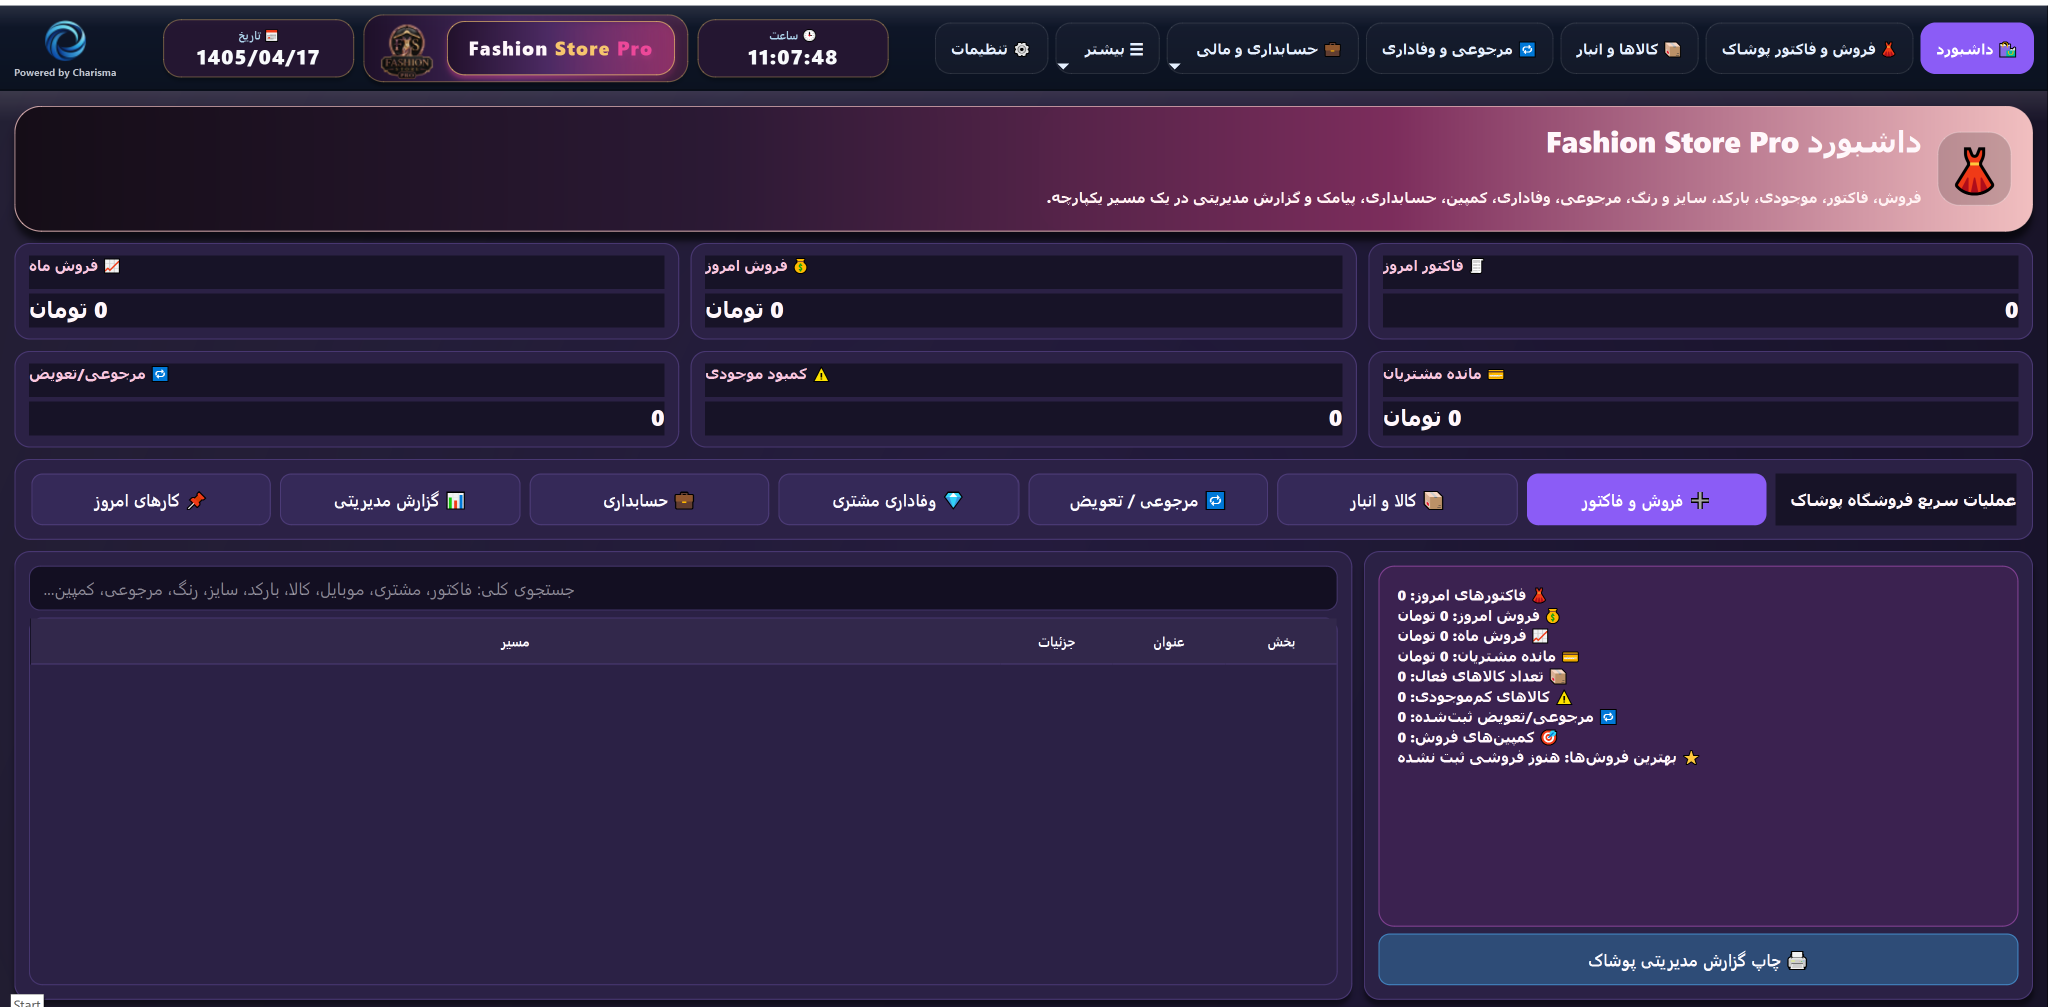The width and height of the screenshot is (2048, 1007).
Task: Click چاپ گزارش مدیریتی پوشاک button
Action: [1698, 961]
